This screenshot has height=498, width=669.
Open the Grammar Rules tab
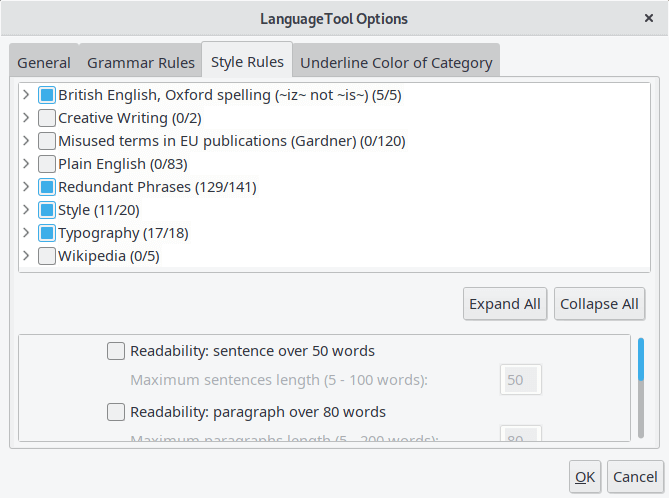(141, 63)
